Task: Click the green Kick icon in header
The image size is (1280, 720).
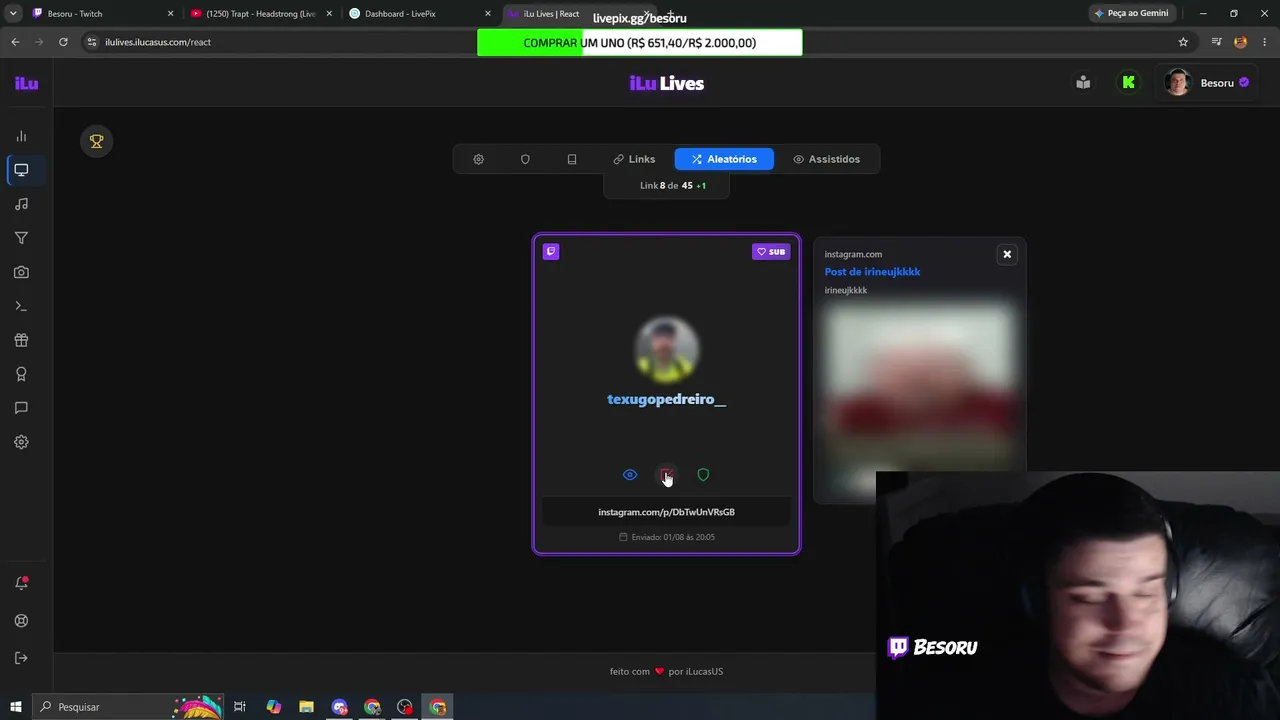Action: pyautogui.click(x=1129, y=83)
